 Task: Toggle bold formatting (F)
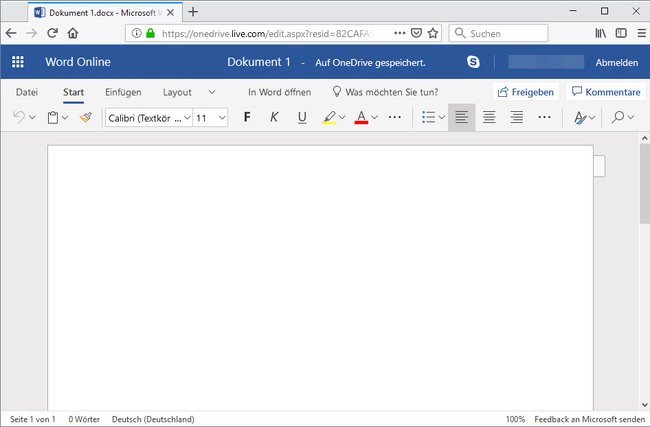click(247, 117)
